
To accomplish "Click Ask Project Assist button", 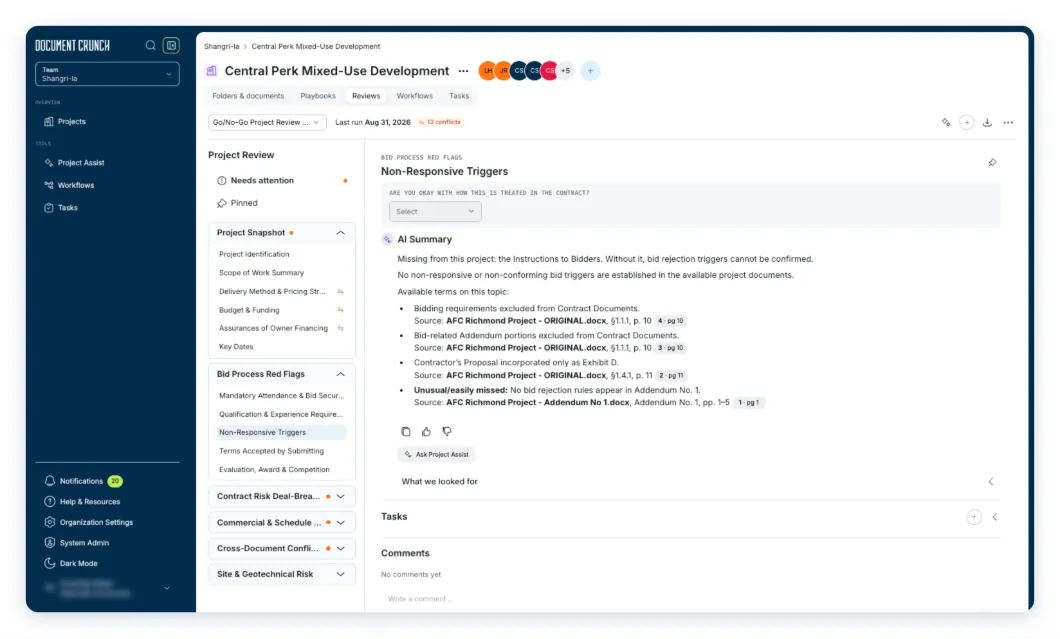I will [x=437, y=455].
